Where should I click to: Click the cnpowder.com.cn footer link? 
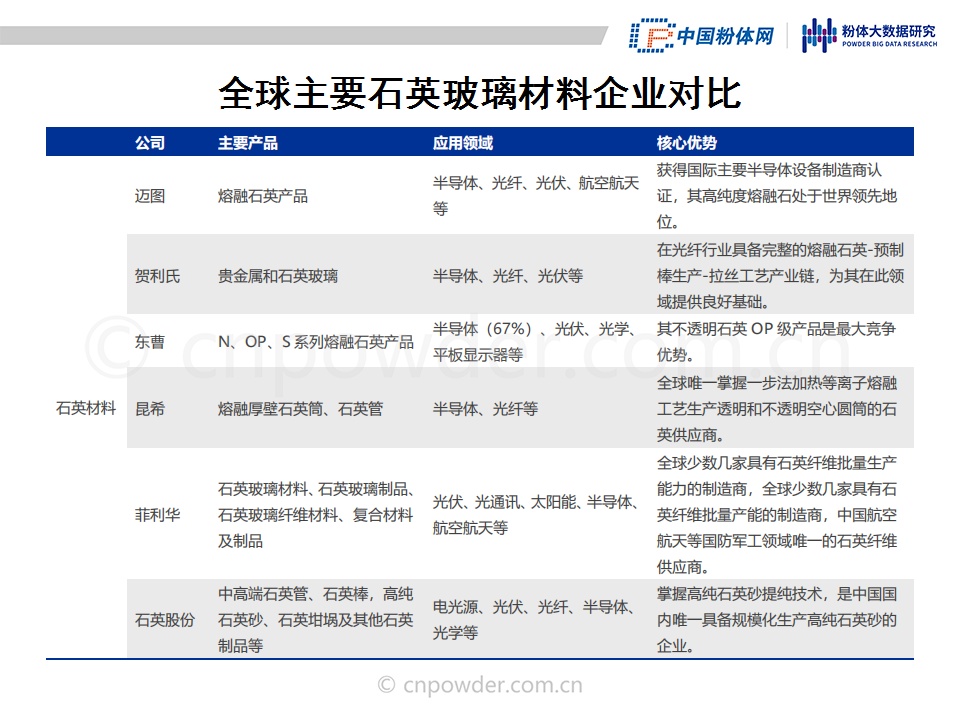point(480,686)
